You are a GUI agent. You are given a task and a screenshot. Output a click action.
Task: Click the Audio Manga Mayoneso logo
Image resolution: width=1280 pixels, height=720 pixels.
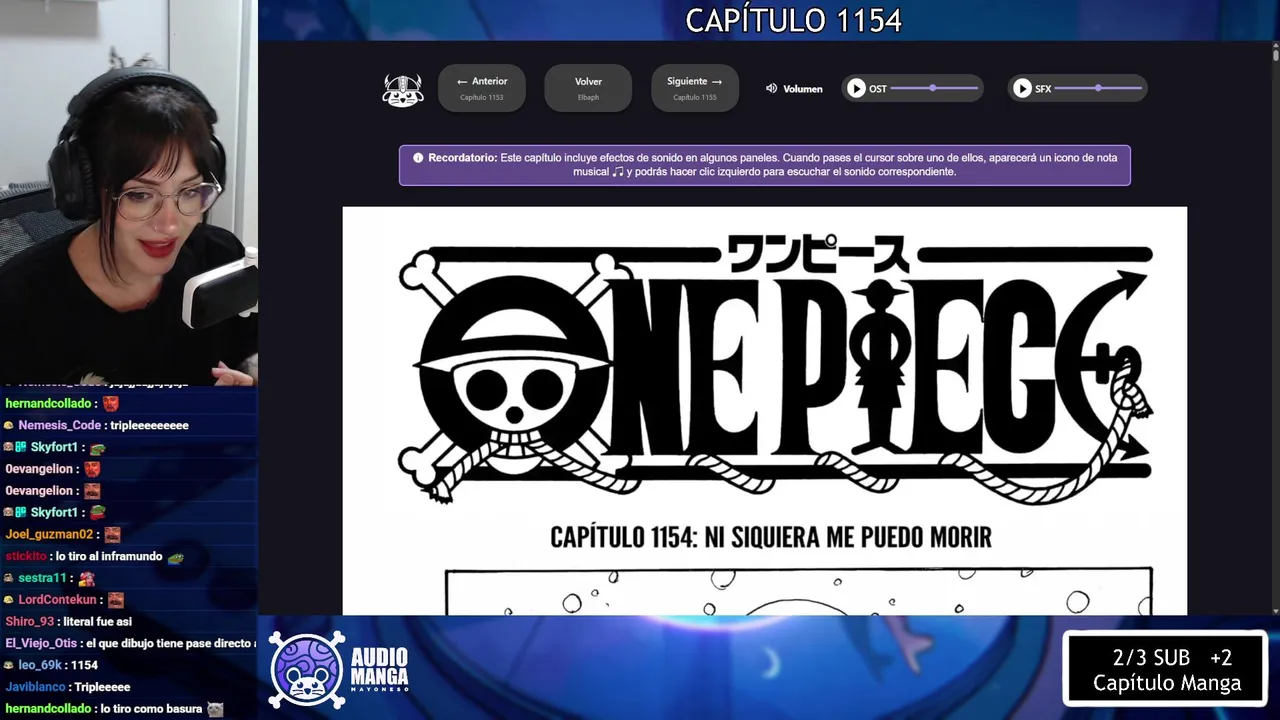(339, 670)
